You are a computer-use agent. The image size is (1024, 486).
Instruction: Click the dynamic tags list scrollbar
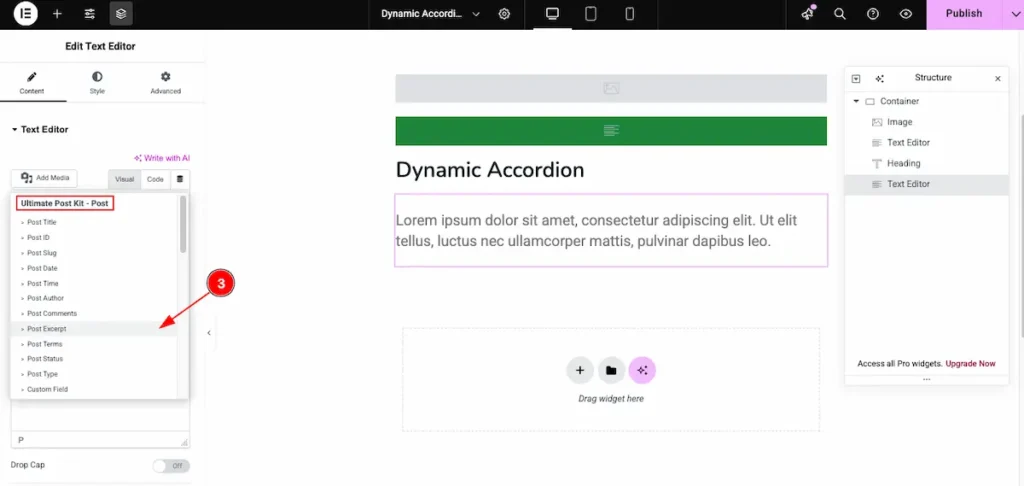coord(183,225)
